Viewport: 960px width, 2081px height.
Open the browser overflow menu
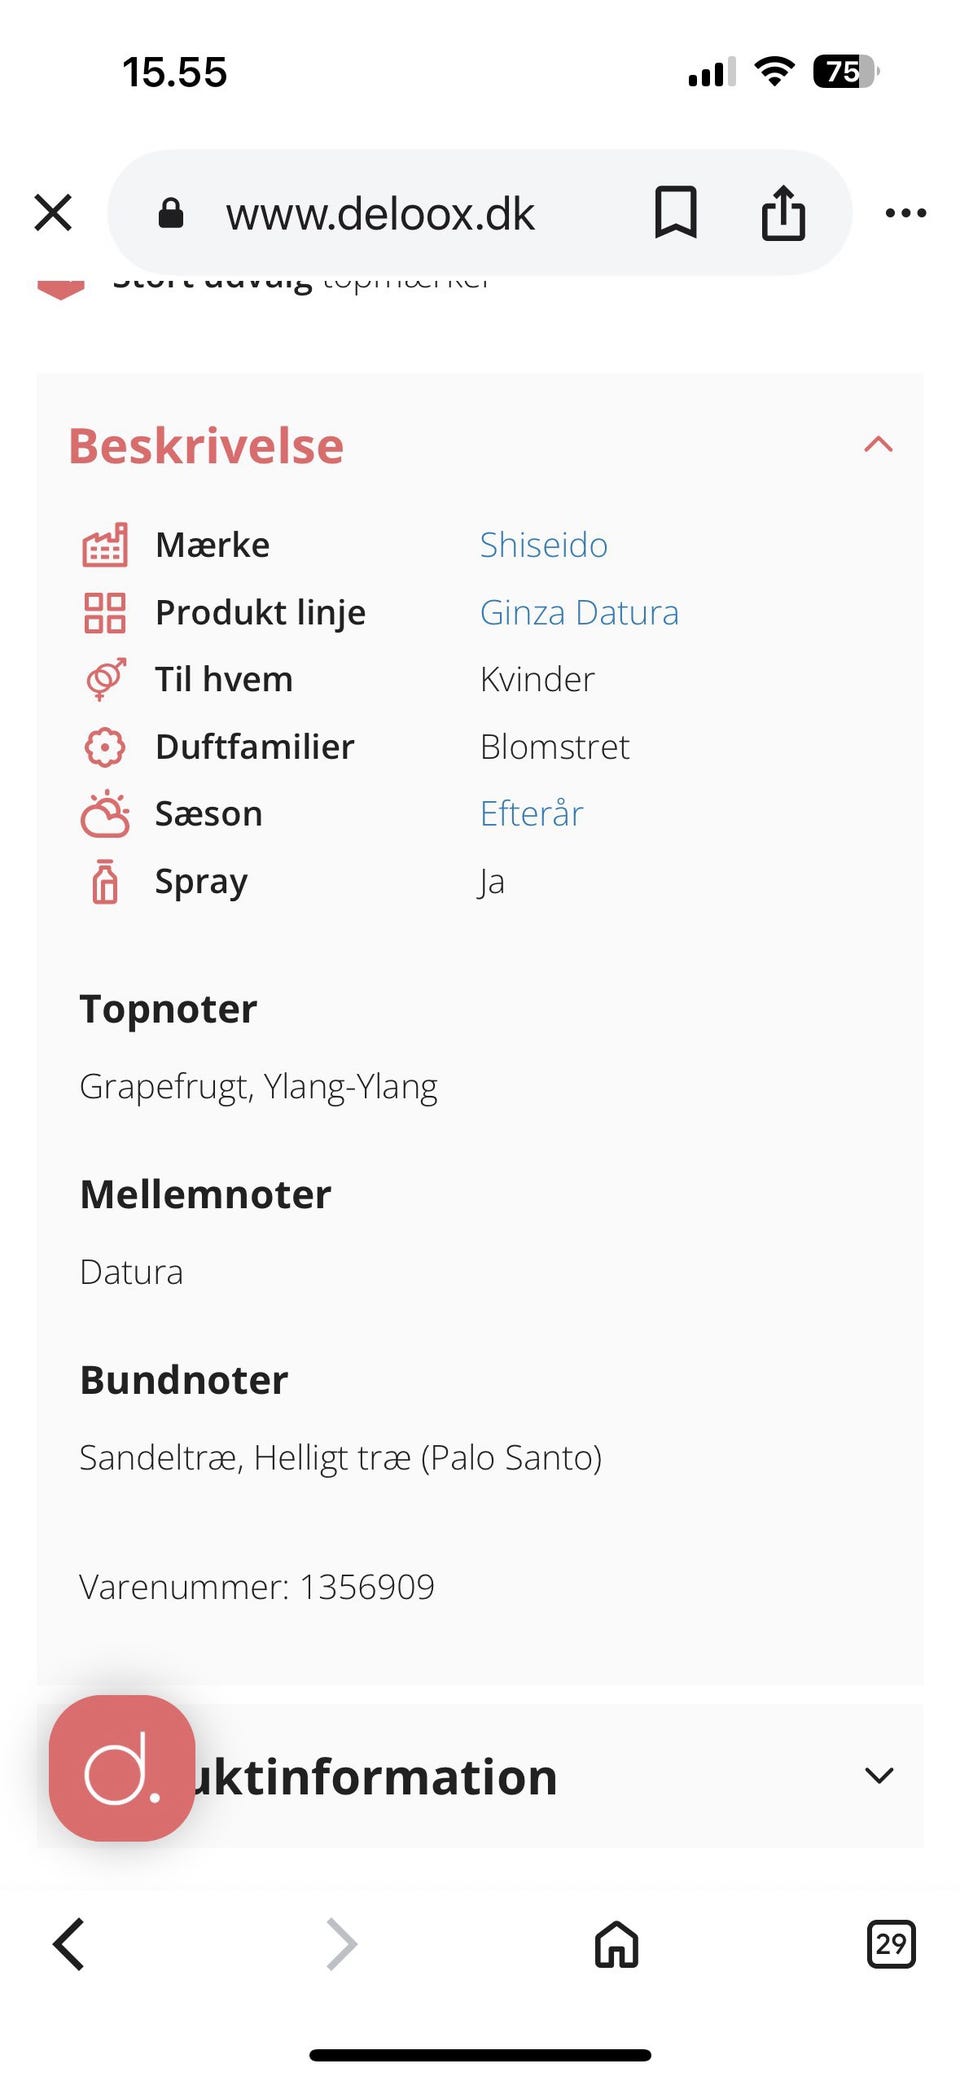pyautogui.click(x=905, y=212)
